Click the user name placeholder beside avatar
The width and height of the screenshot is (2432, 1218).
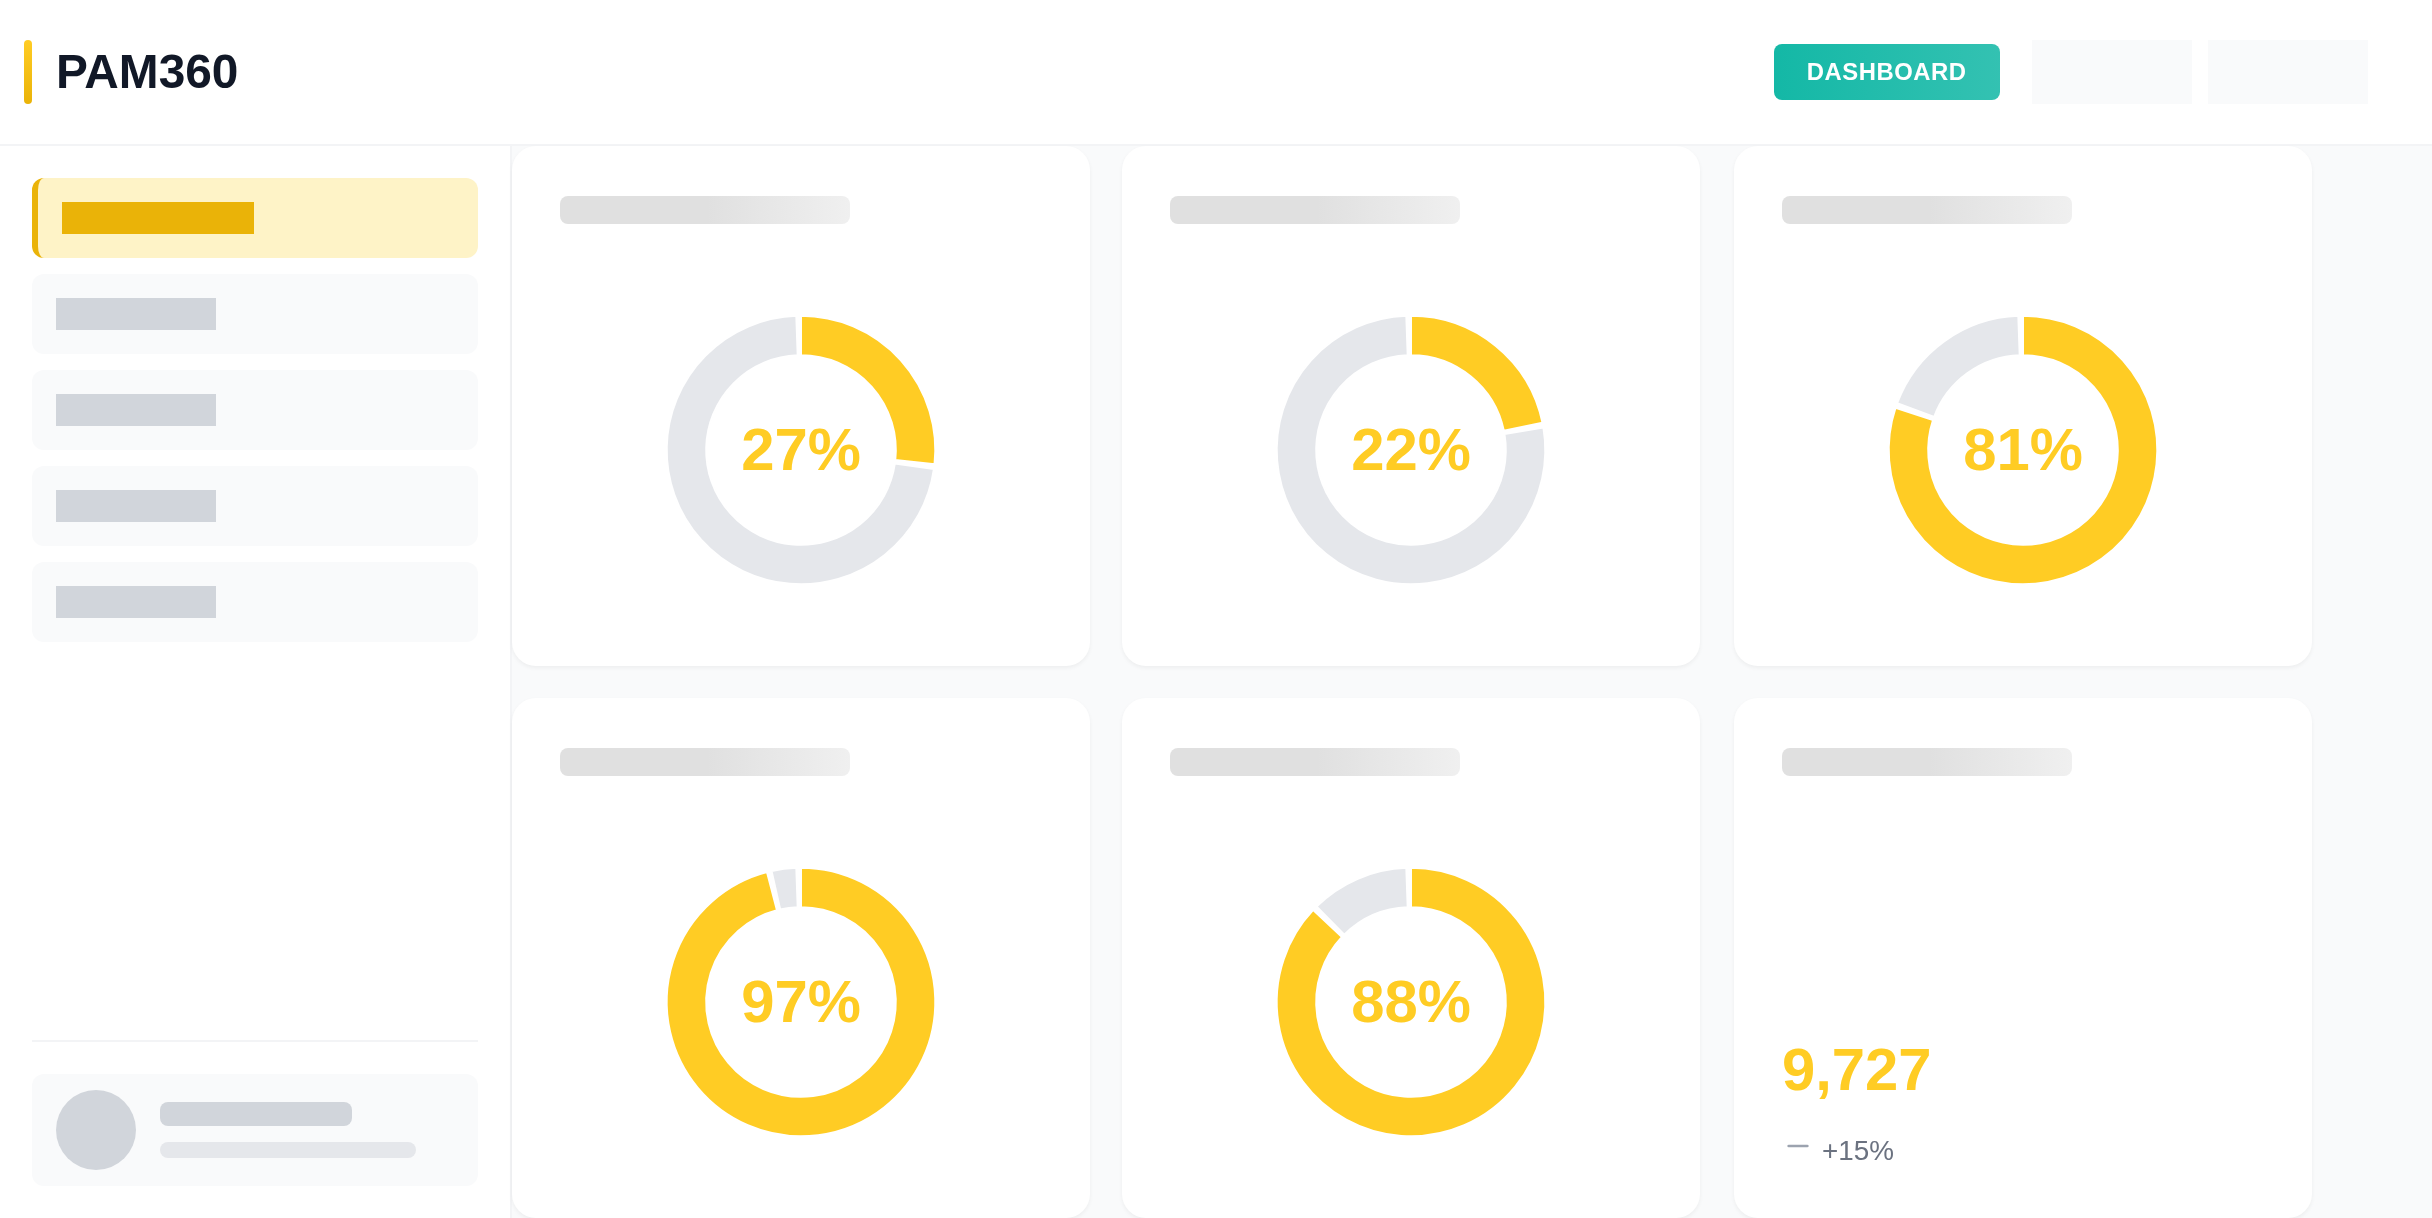pyautogui.click(x=256, y=1114)
